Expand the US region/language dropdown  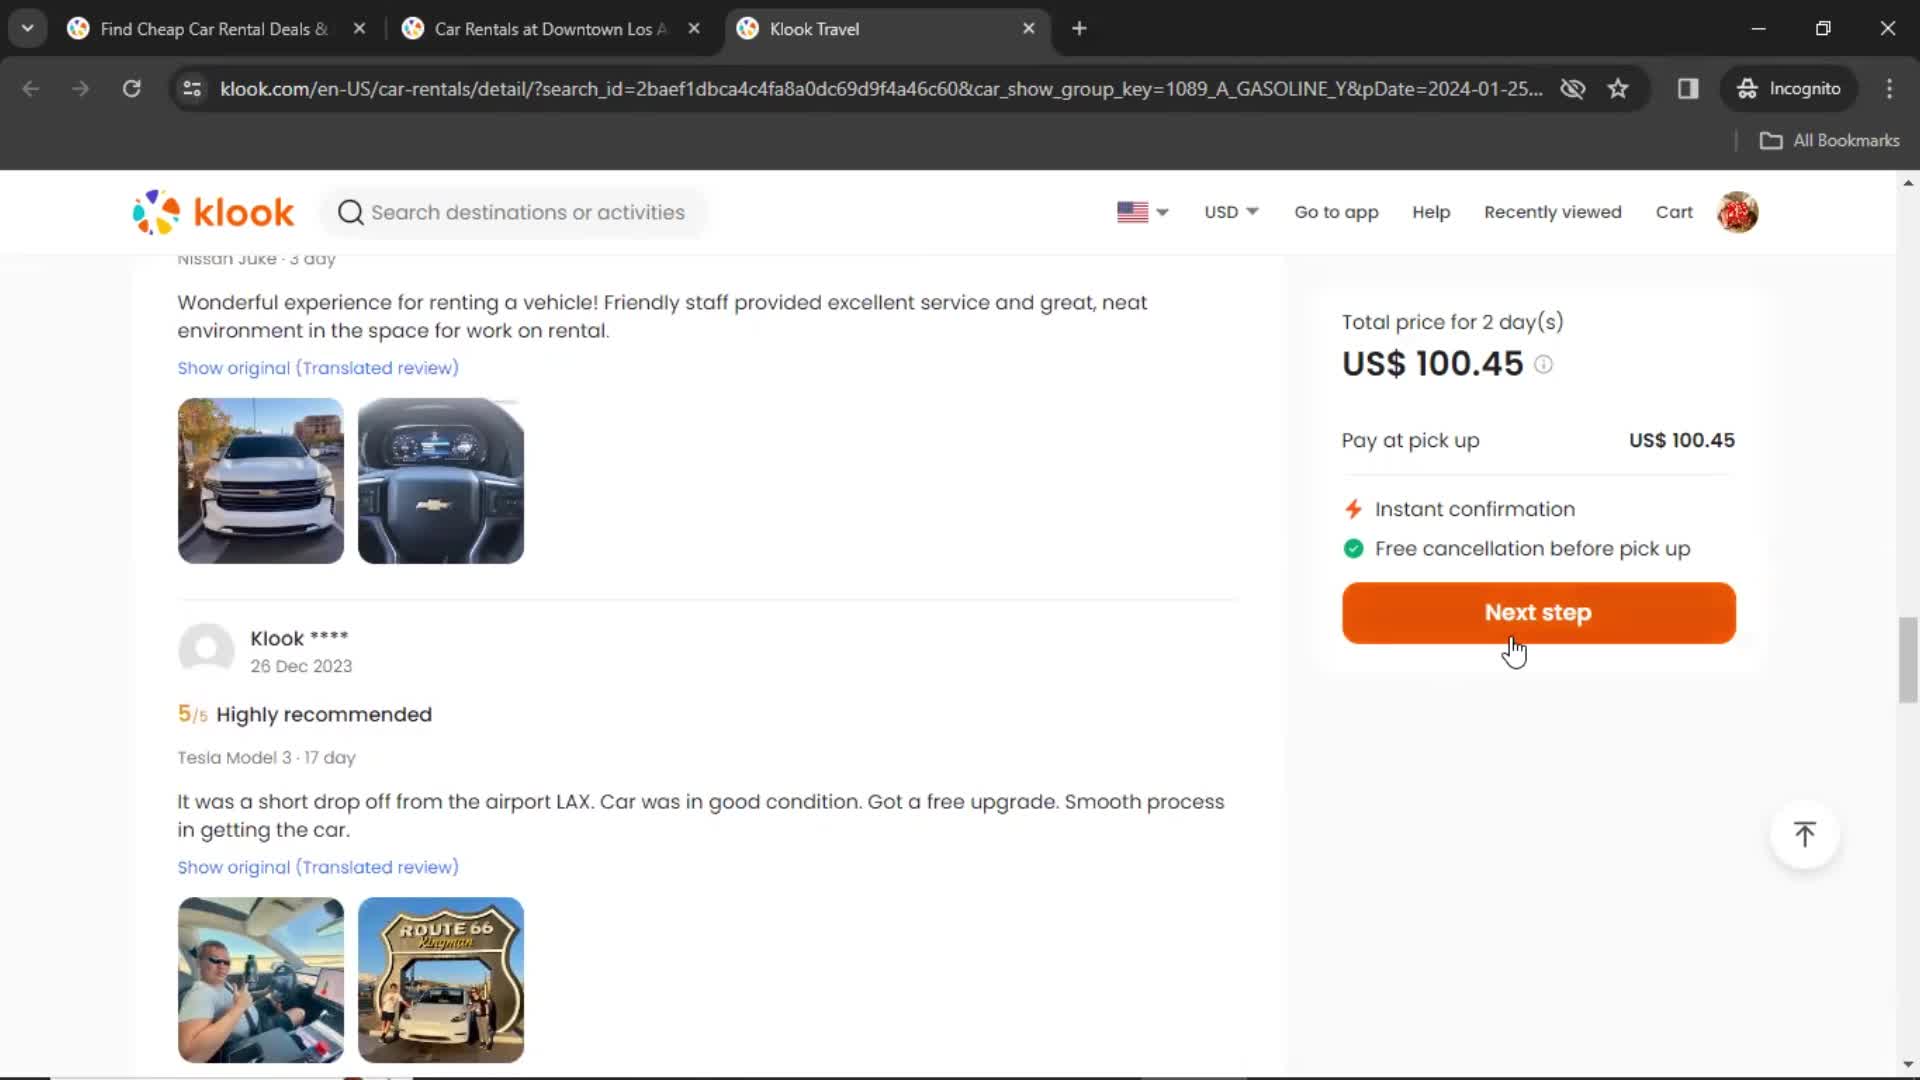[x=1139, y=211]
